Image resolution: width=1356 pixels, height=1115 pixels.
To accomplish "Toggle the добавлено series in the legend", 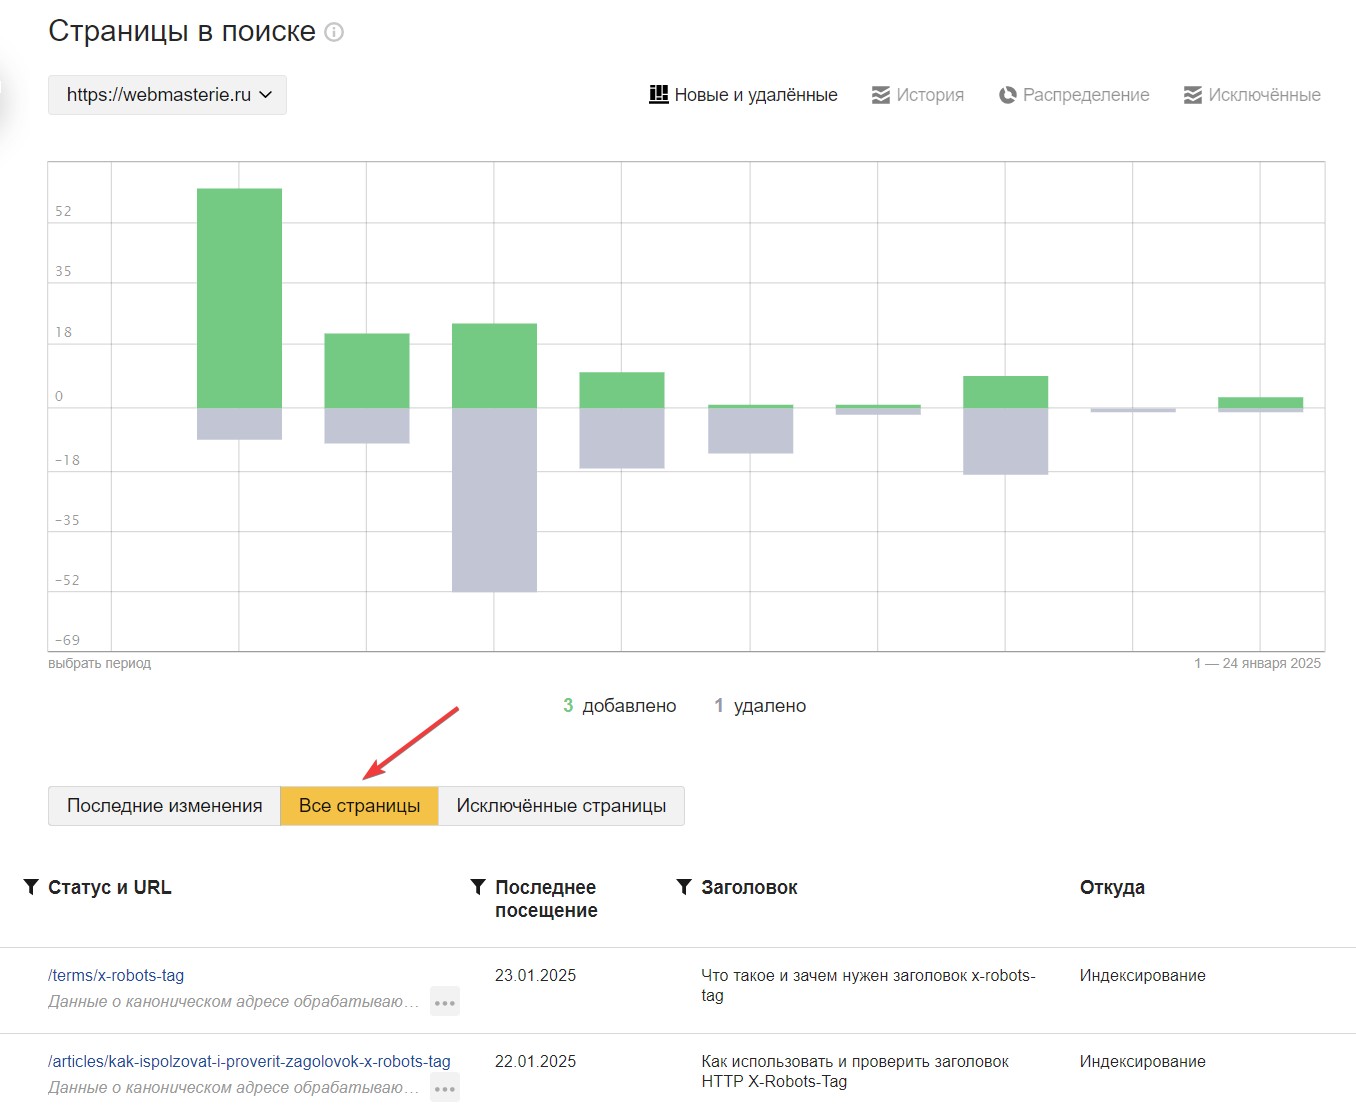I will [x=620, y=706].
